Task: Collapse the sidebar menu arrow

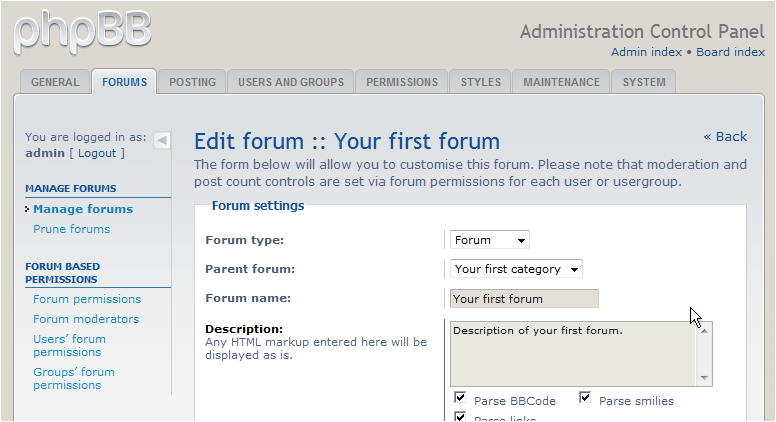Action: coord(162,140)
